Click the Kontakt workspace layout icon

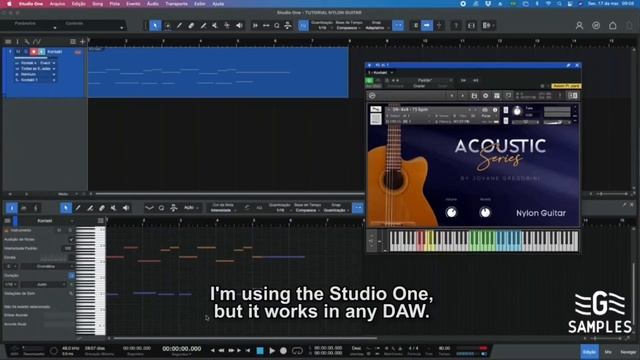tap(497, 96)
